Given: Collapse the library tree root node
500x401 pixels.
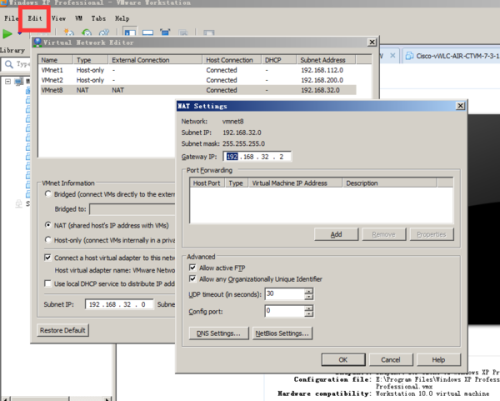Looking at the screenshot, I should (x=8, y=81).
